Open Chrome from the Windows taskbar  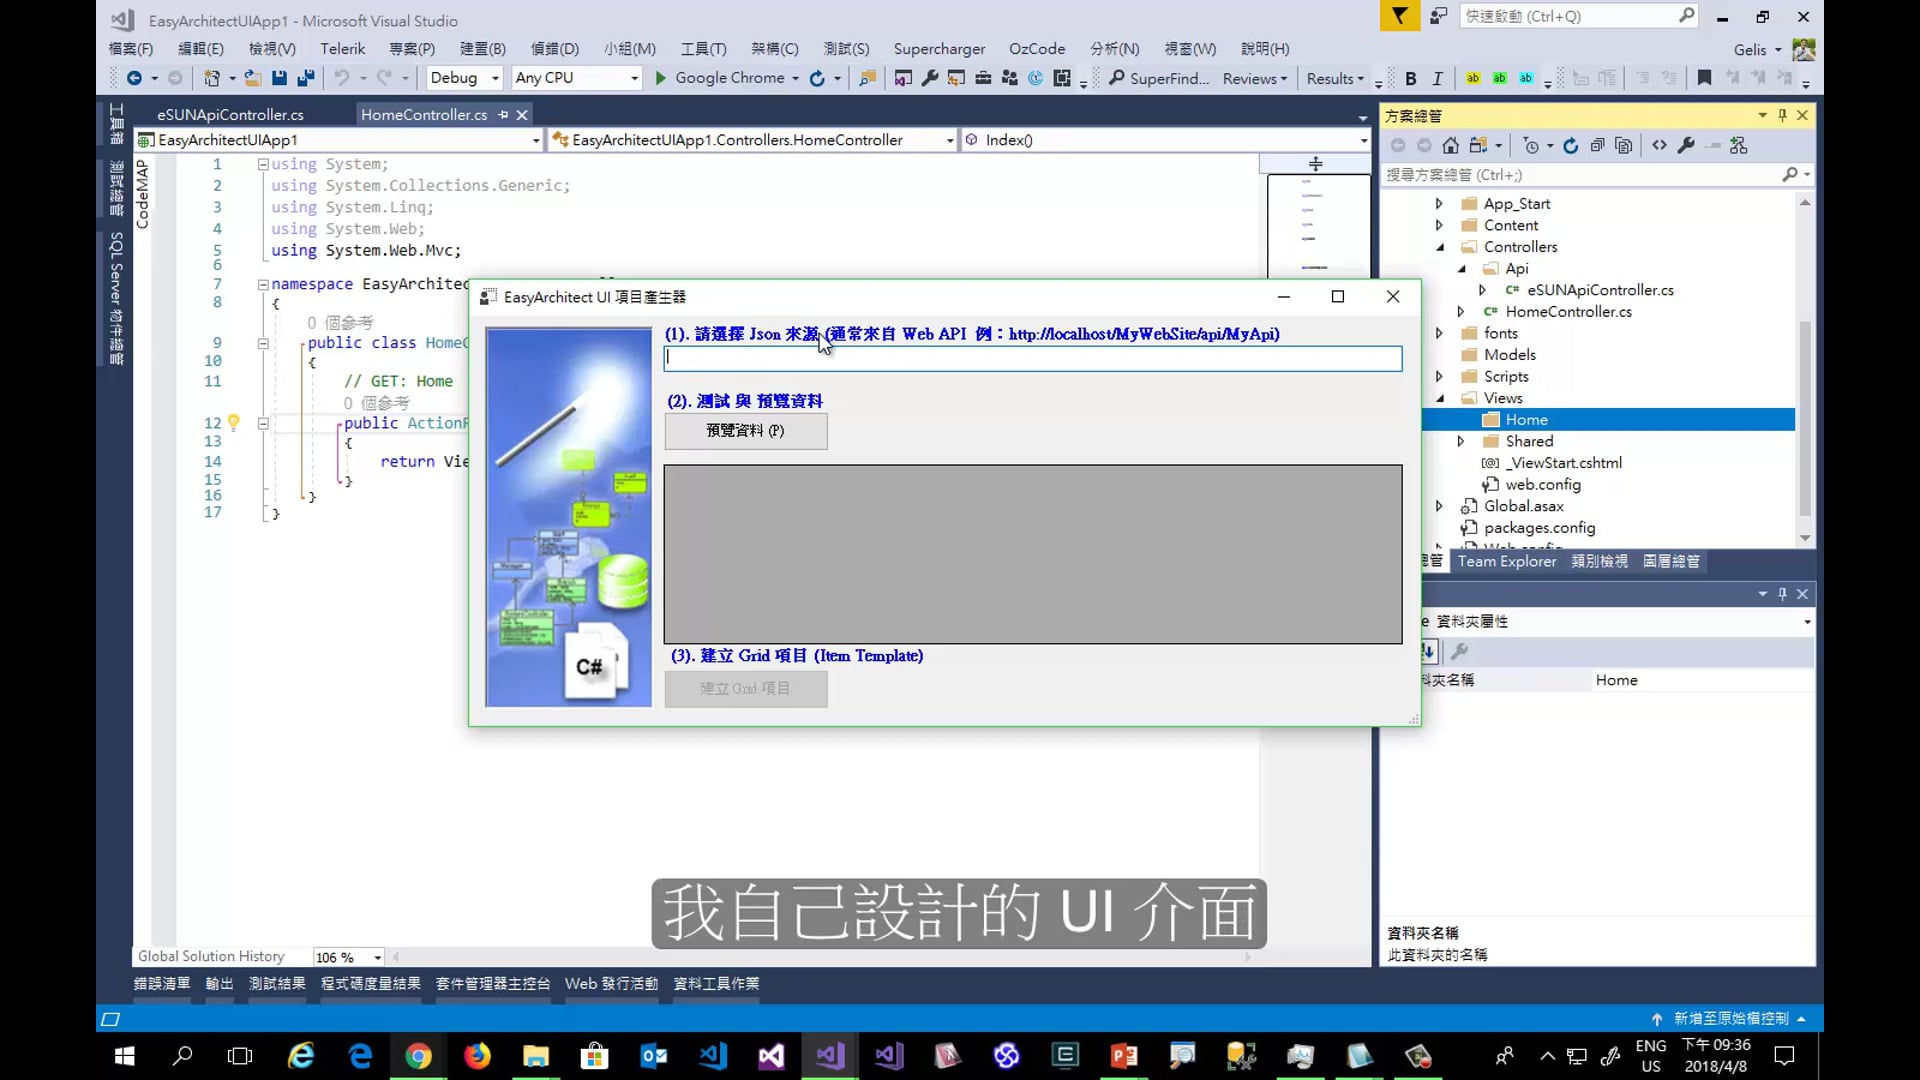(418, 1056)
